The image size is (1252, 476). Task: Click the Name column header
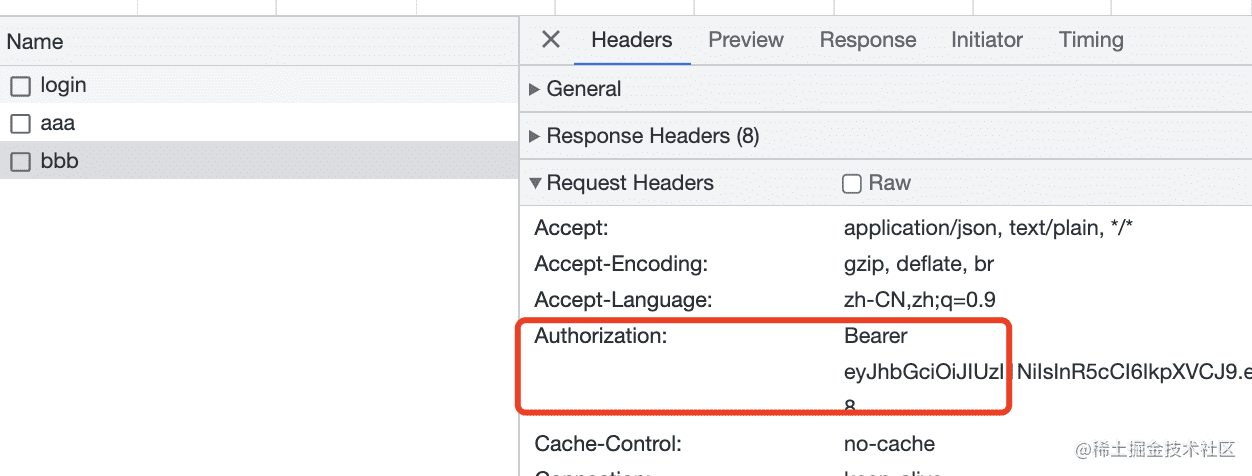coord(35,42)
